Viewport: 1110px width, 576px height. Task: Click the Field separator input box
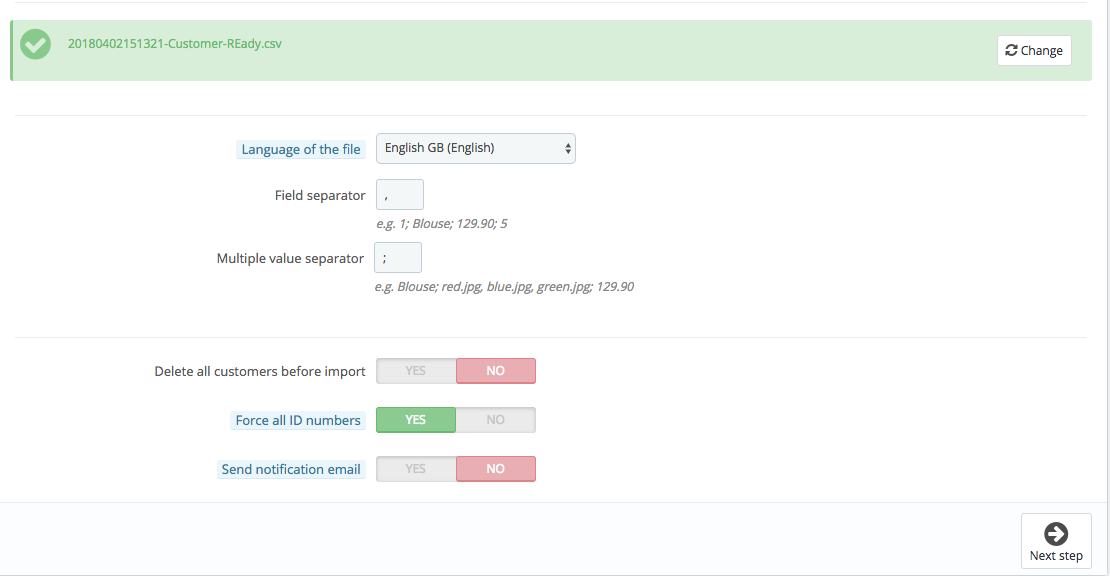coord(400,195)
